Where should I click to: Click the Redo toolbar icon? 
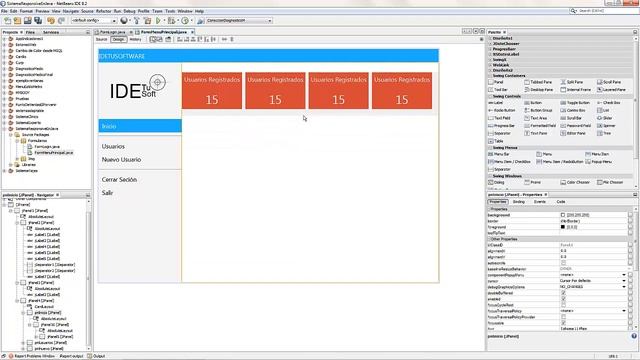pyautogui.click(x=61, y=20)
